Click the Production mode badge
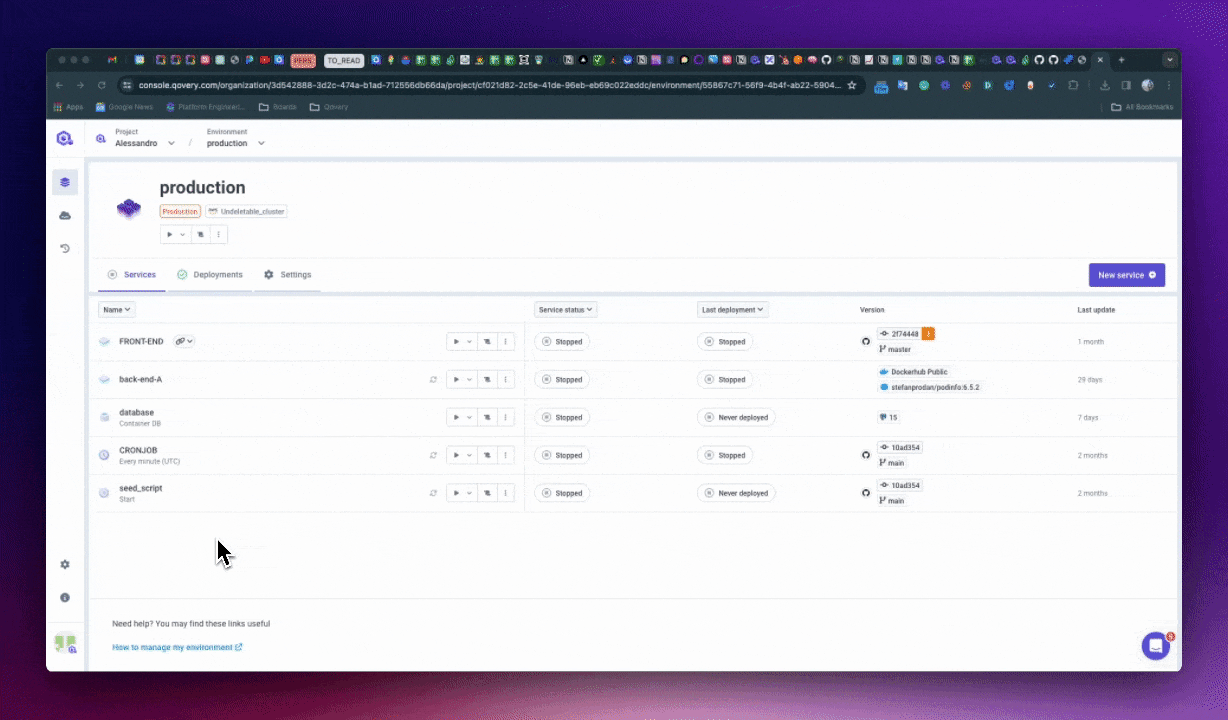Screen dimensions: 1228x720 coord(180,211)
